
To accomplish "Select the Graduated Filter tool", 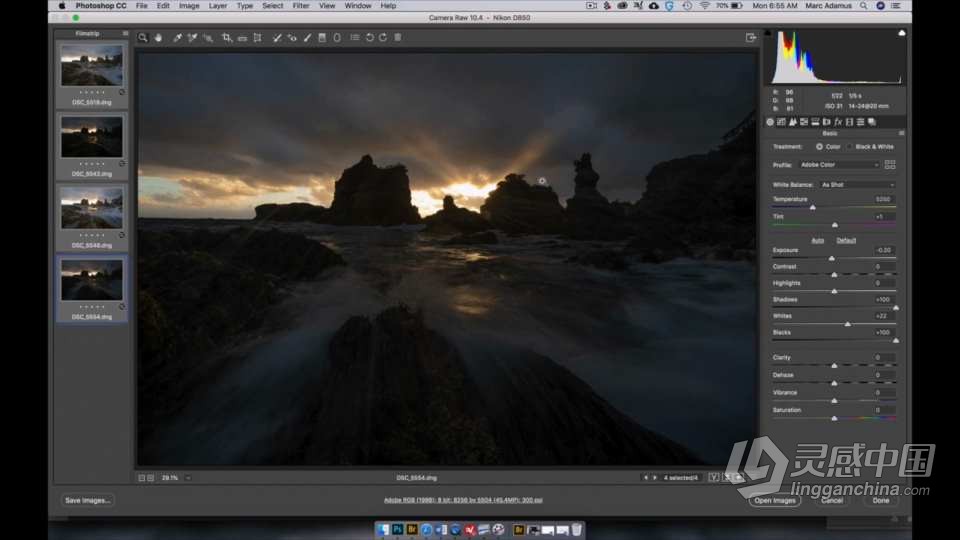I will pyautogui.click(x=322, y=37).
